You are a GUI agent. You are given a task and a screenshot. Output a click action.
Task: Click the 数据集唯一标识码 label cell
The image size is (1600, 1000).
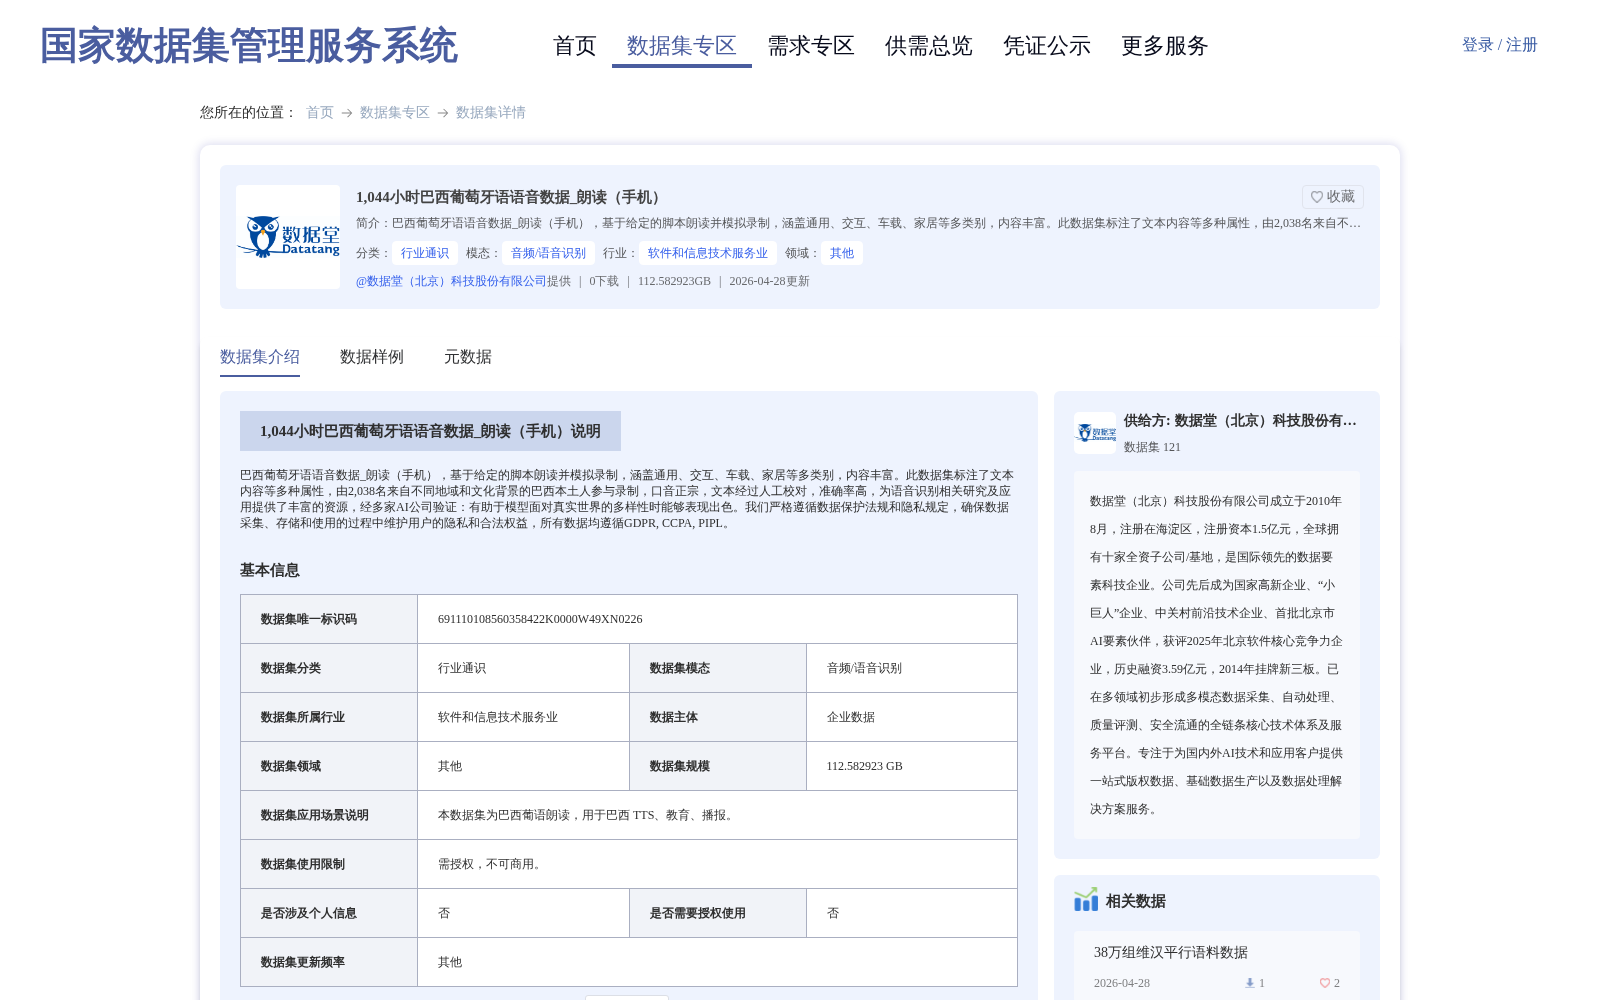(x=329, y=619)
